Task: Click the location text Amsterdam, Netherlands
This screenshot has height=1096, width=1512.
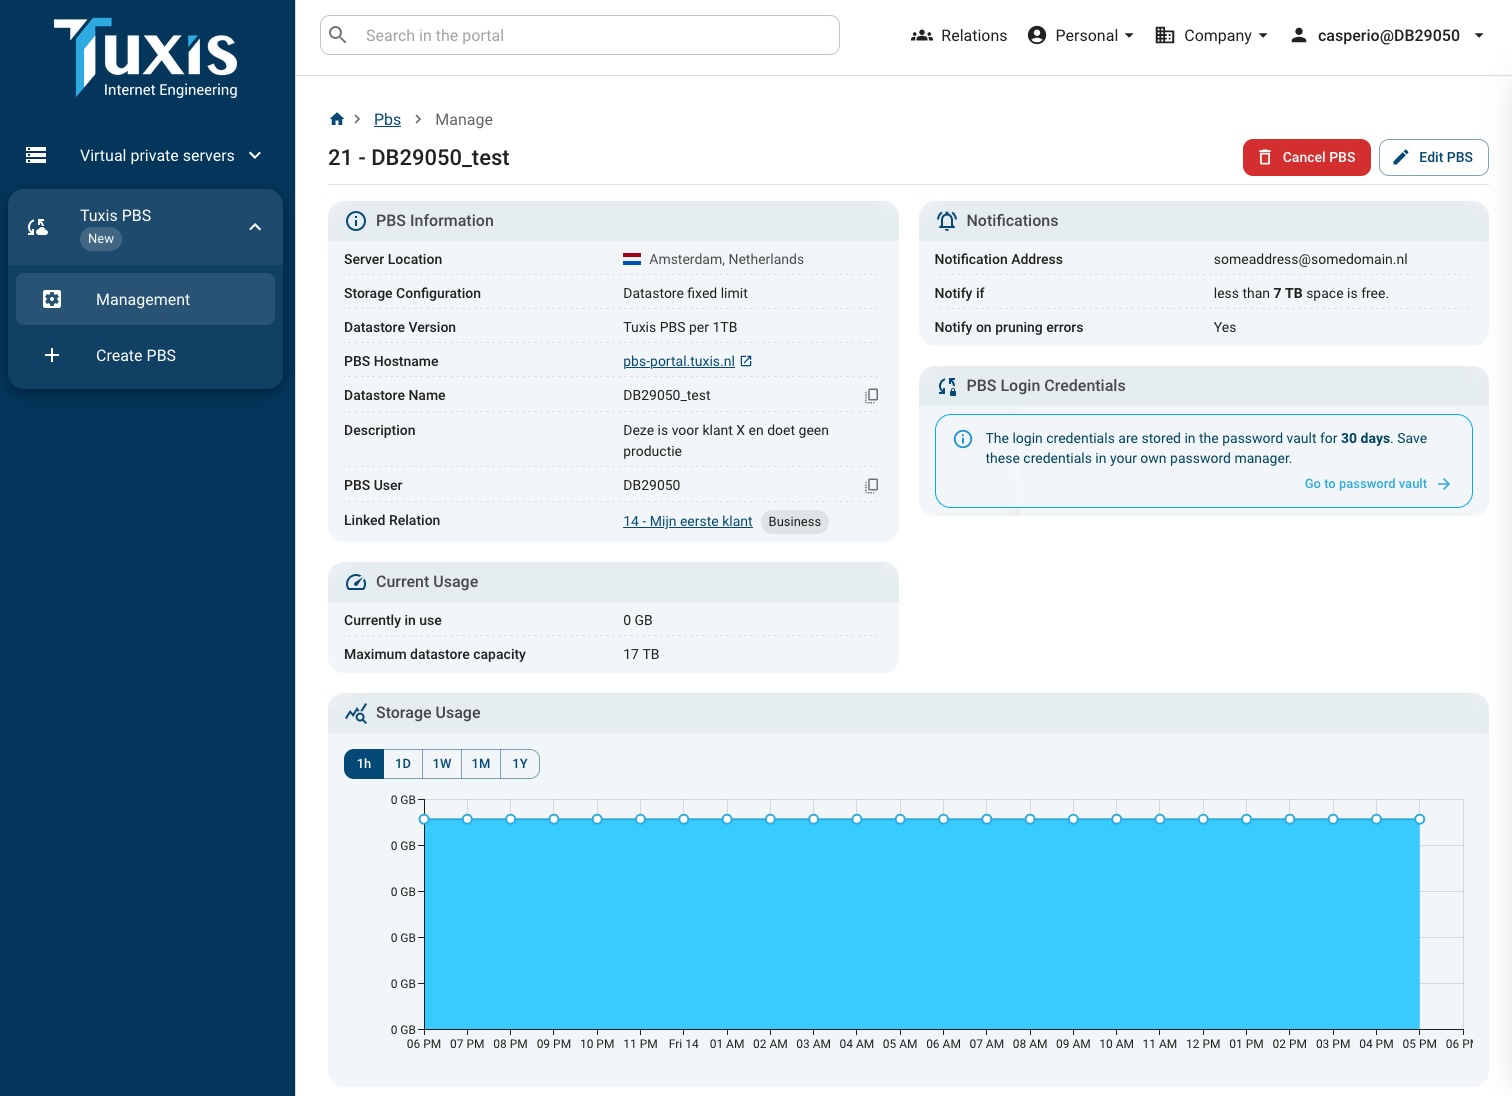Action: (x=726, y=259)
